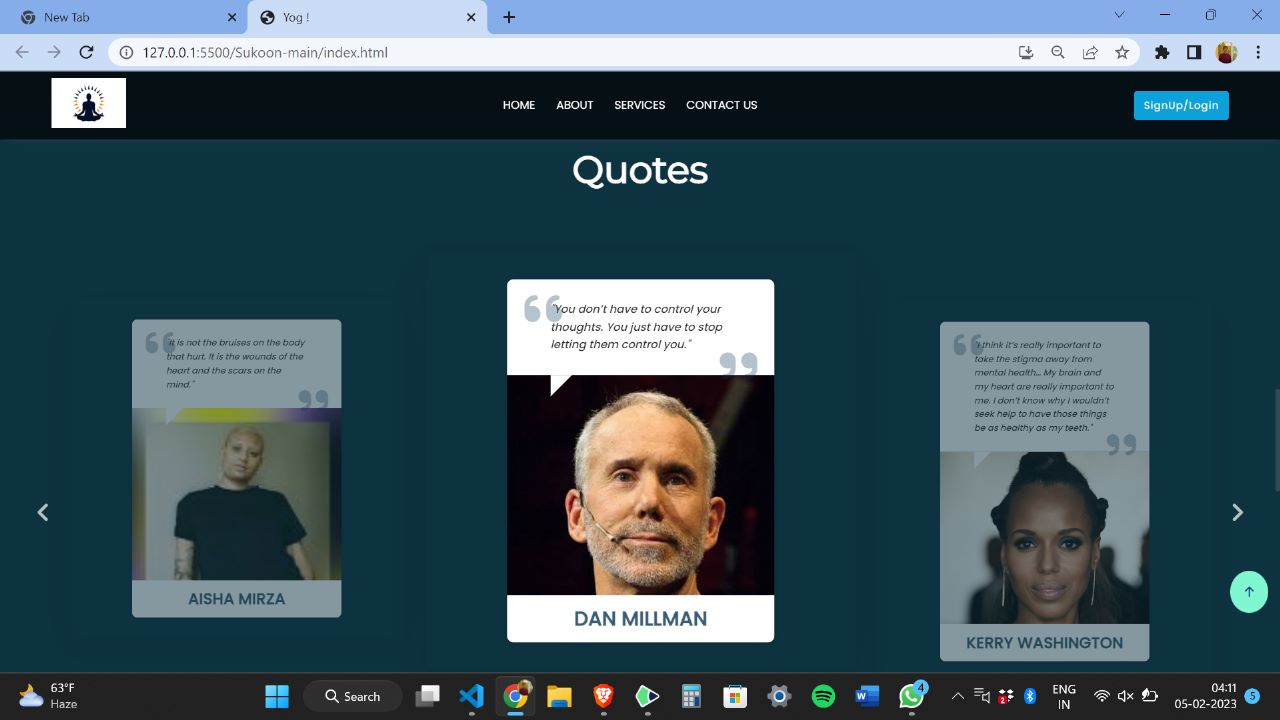Open Windows Start menu
Viewport: 1280px width, 720px height.
pyautogui.click(x=277, y=696)
